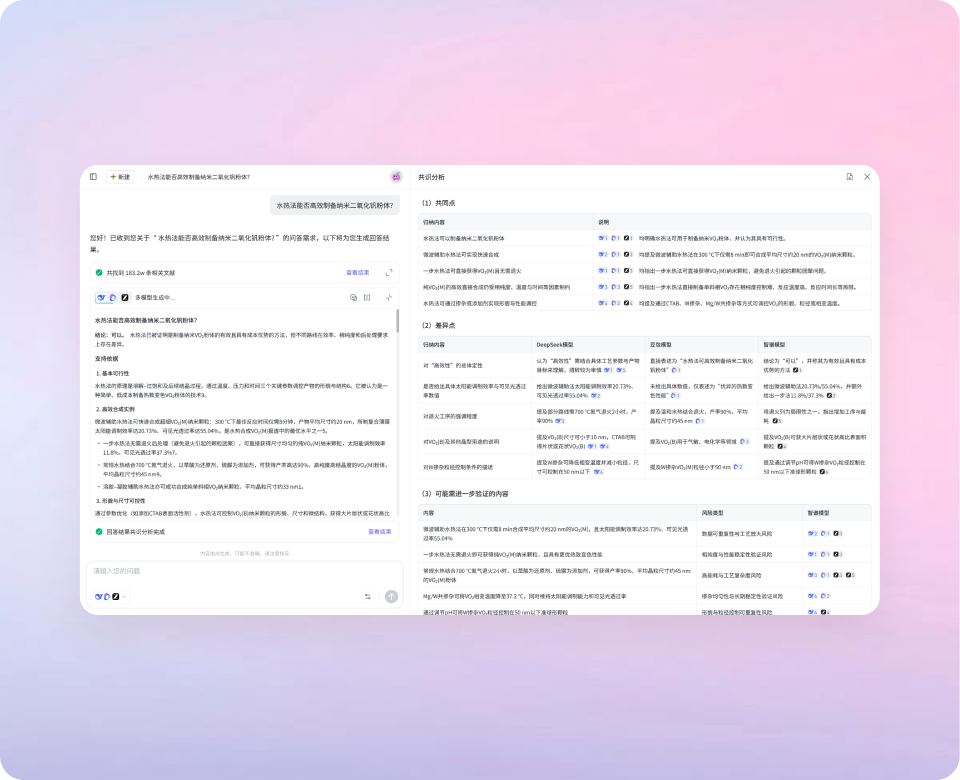The image size is (960, 780).
Task: Toggle the left sidebar panel icon
Action: (93, 177)
